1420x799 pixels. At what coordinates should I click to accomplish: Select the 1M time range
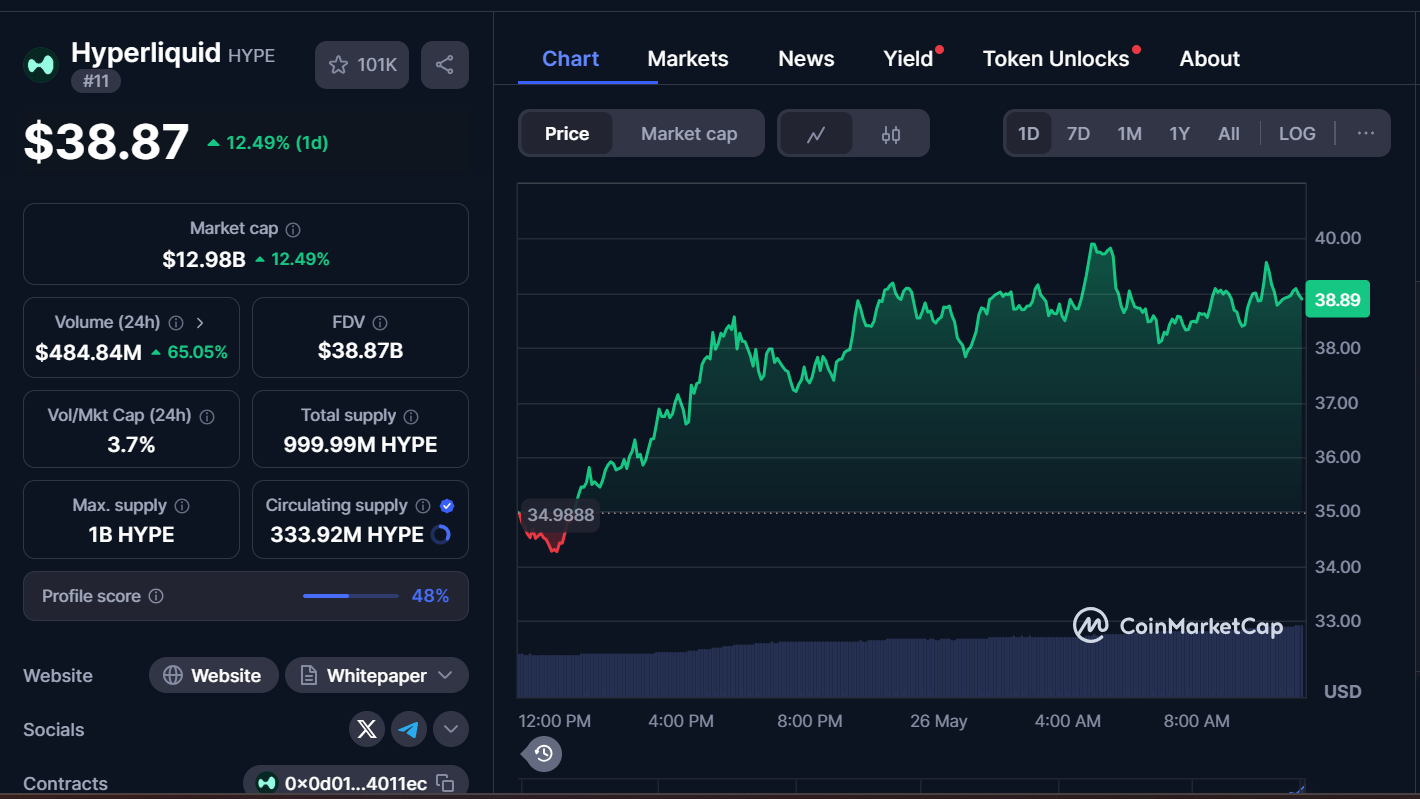coord(1129,134)
